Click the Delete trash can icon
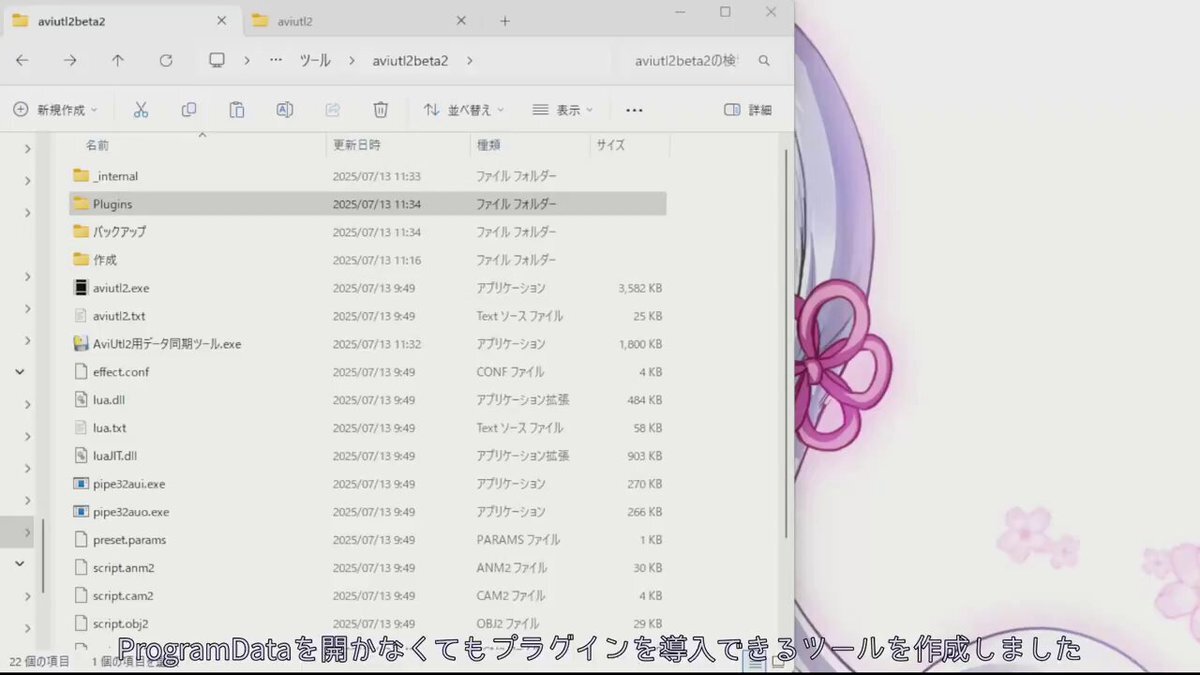The image size is (1200, 675). tap(381, 110)
